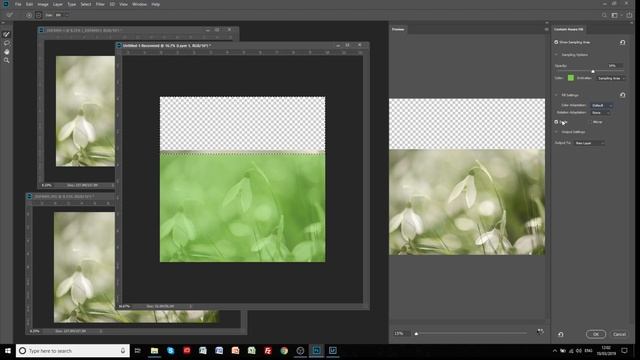Screen dimensions: 640x360
Task: Click the Photoshop logo in menu bar
Action: [x=6, y=4]
